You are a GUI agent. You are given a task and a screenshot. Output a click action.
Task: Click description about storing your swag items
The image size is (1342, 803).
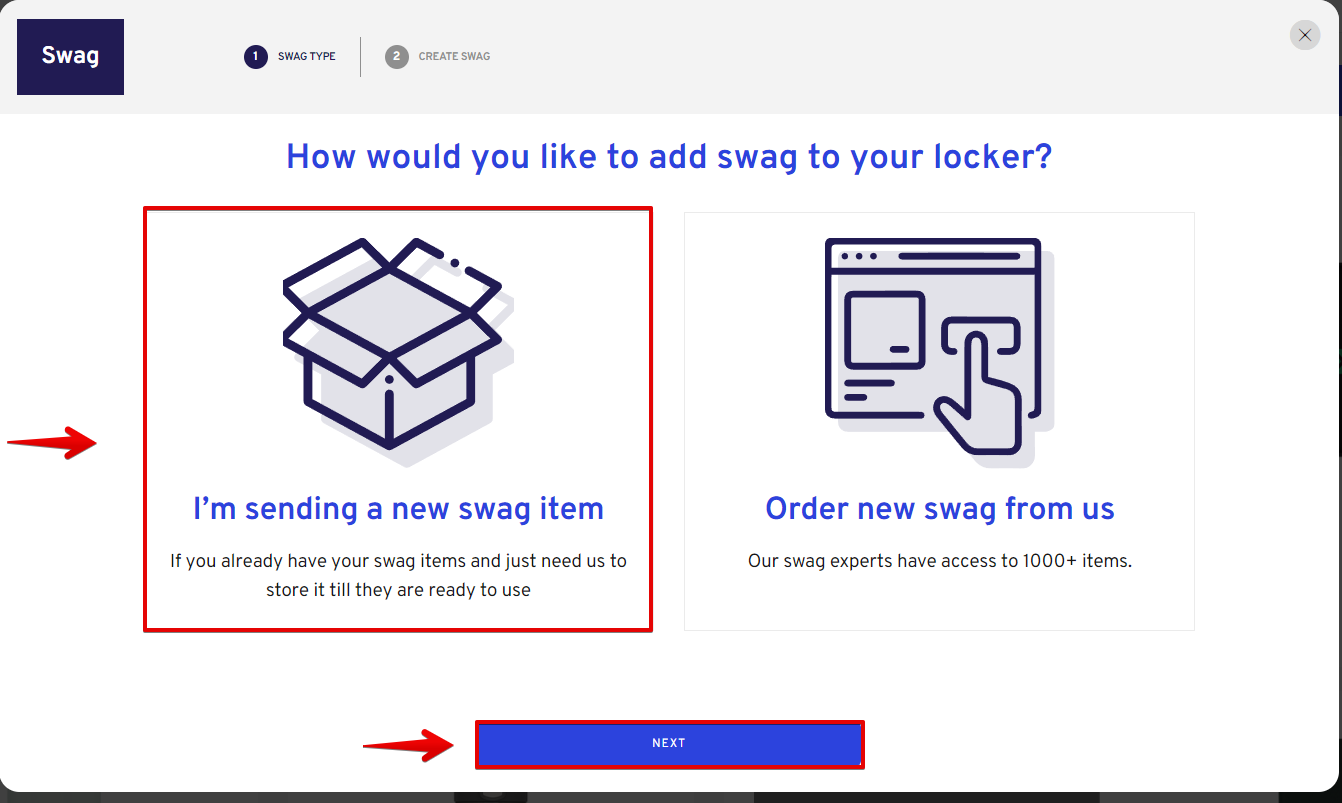tap(398, 575)
